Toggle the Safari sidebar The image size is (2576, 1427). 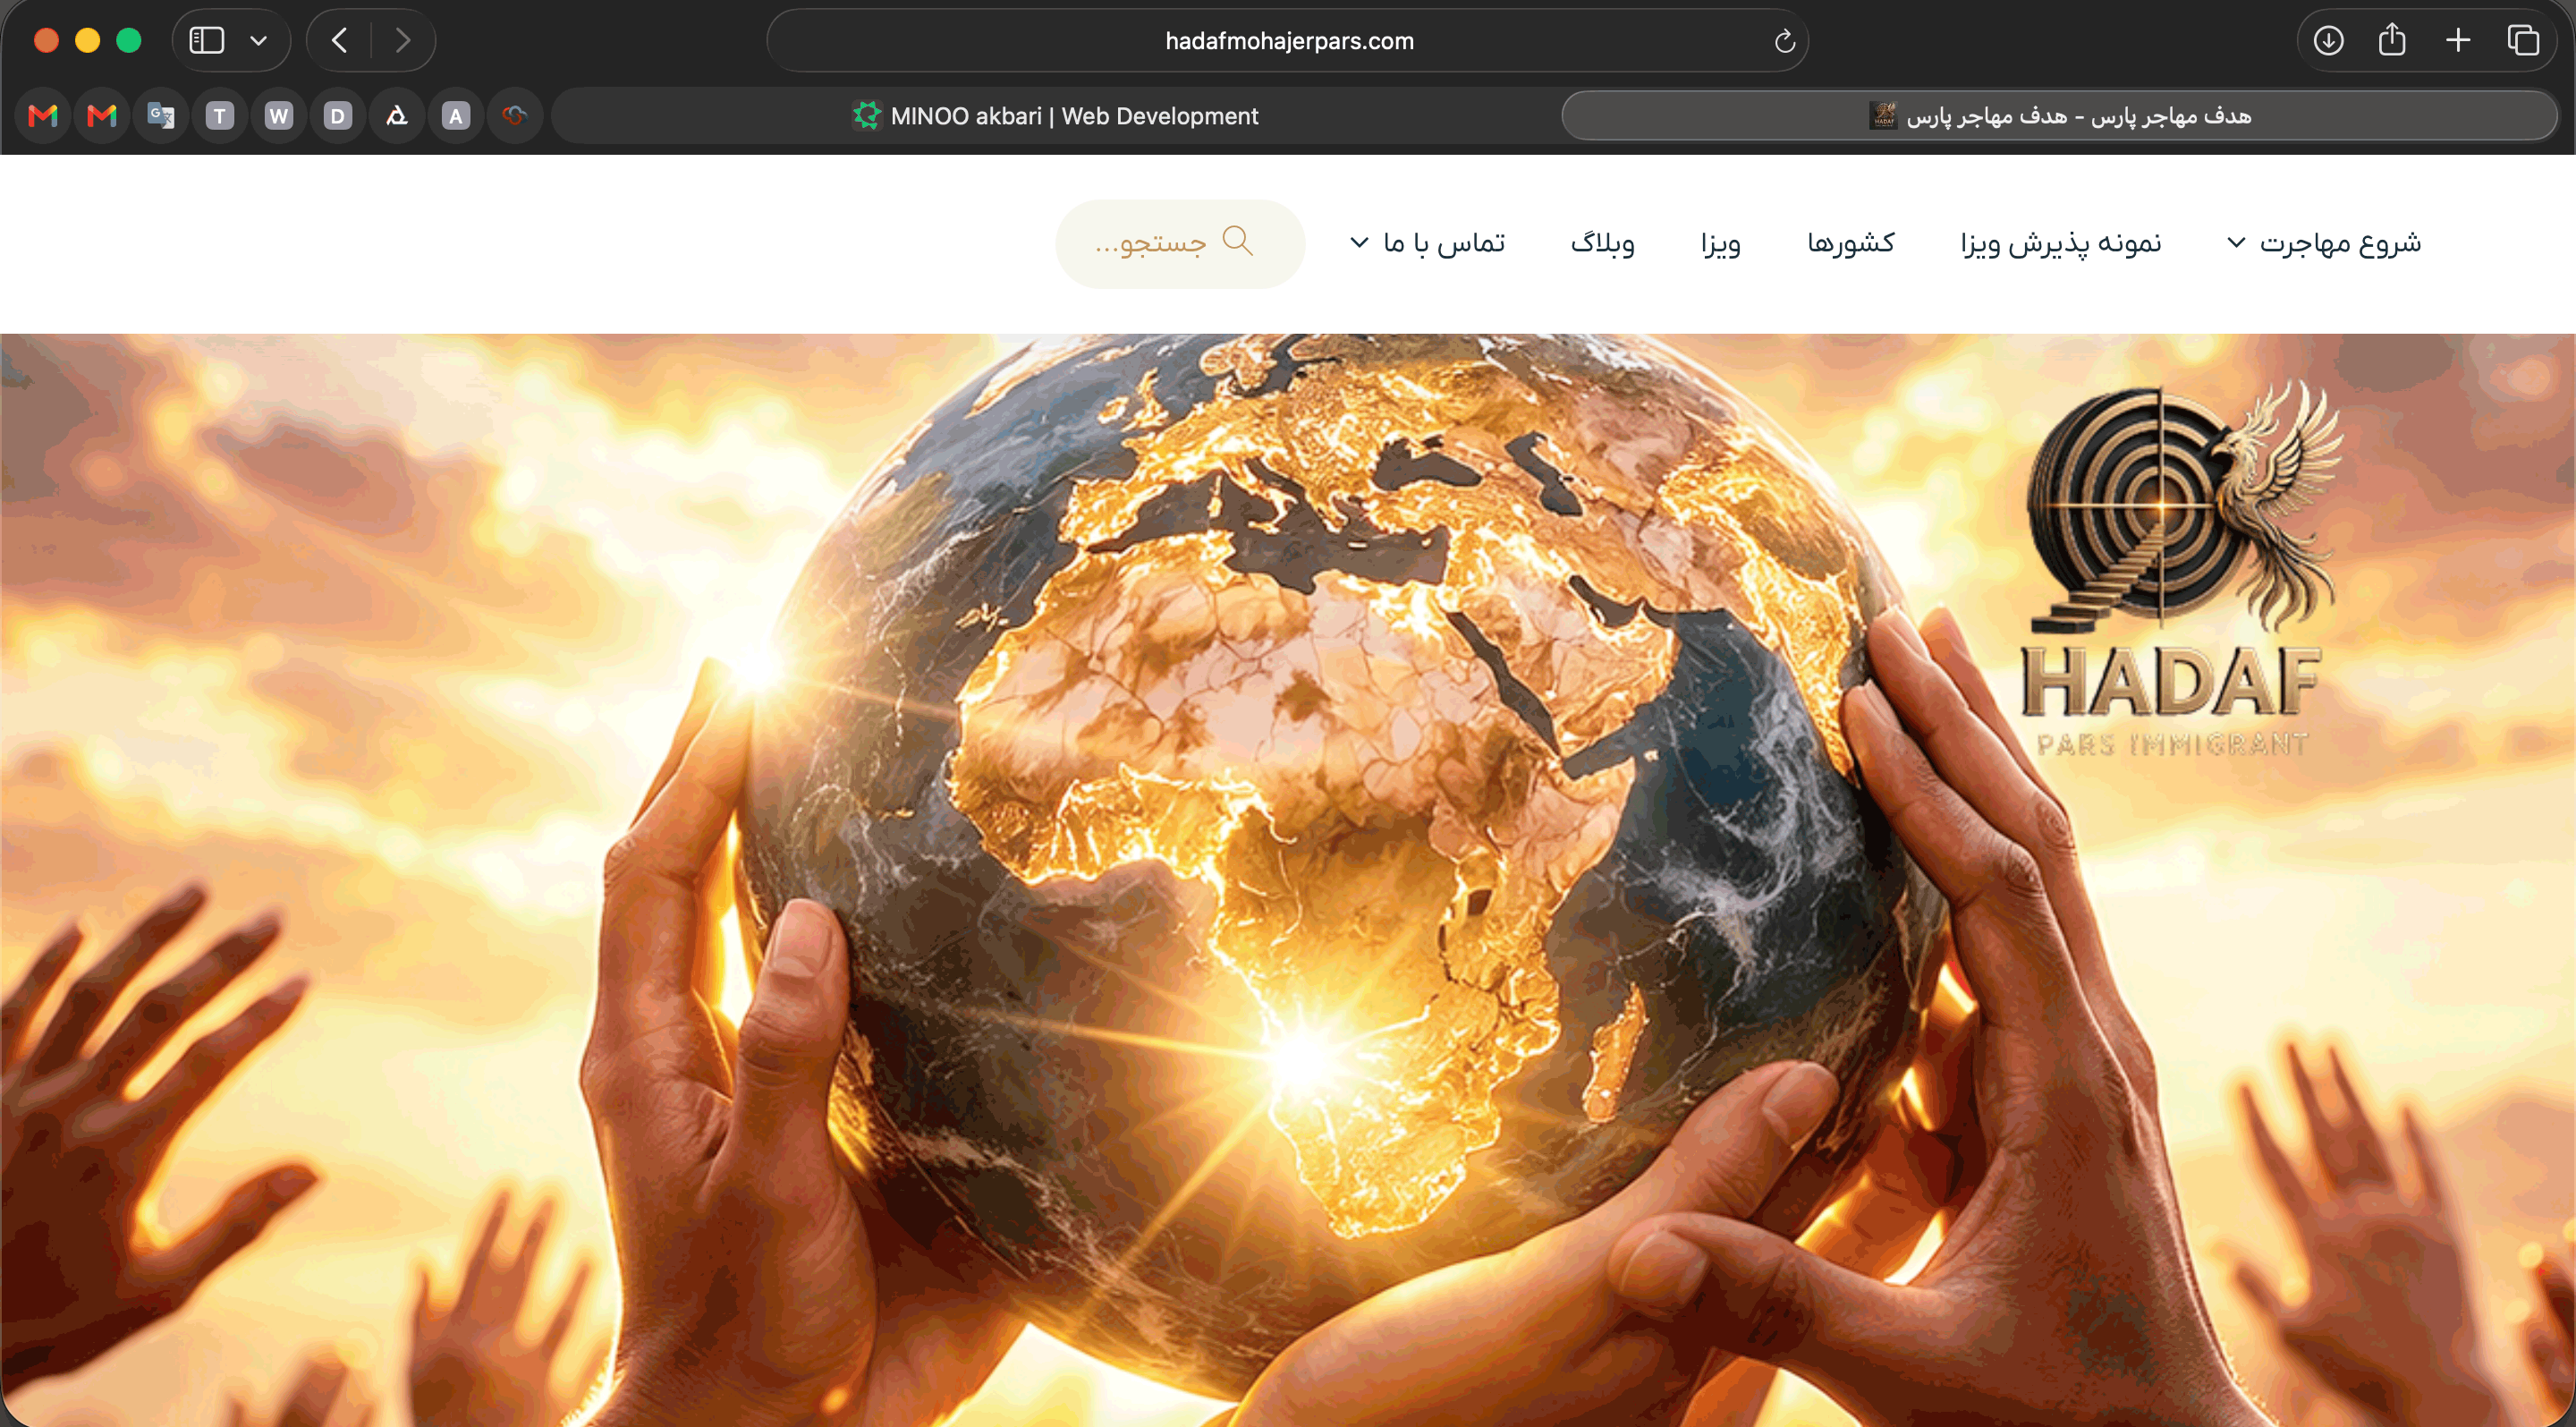click(207, 40)
